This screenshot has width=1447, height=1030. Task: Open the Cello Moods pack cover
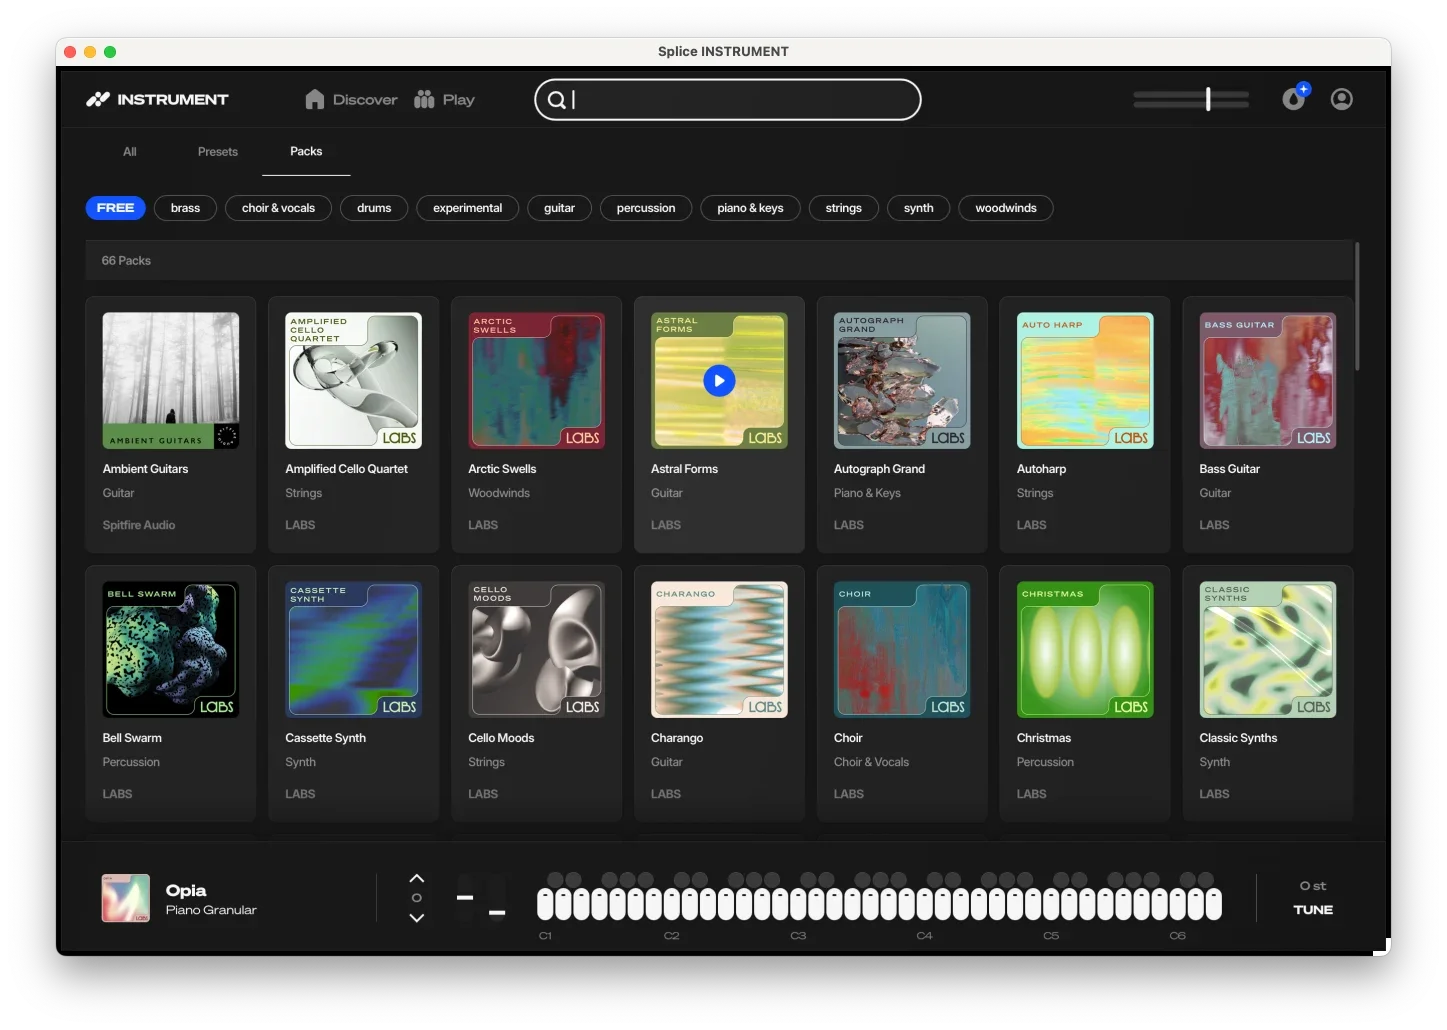tap(536, 650)
